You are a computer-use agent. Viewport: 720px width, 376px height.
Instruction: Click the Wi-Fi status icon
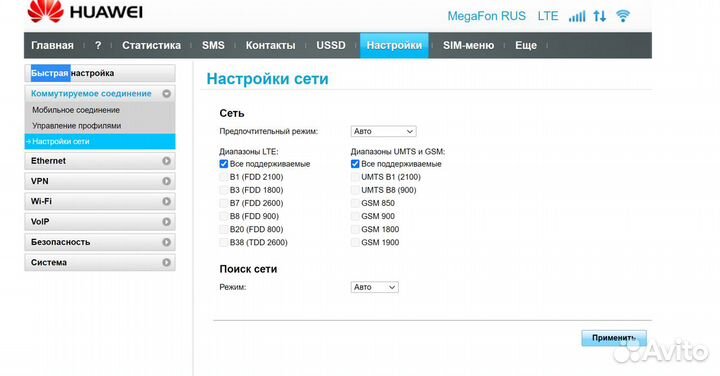pyautogui.click(x=623, y=17)
